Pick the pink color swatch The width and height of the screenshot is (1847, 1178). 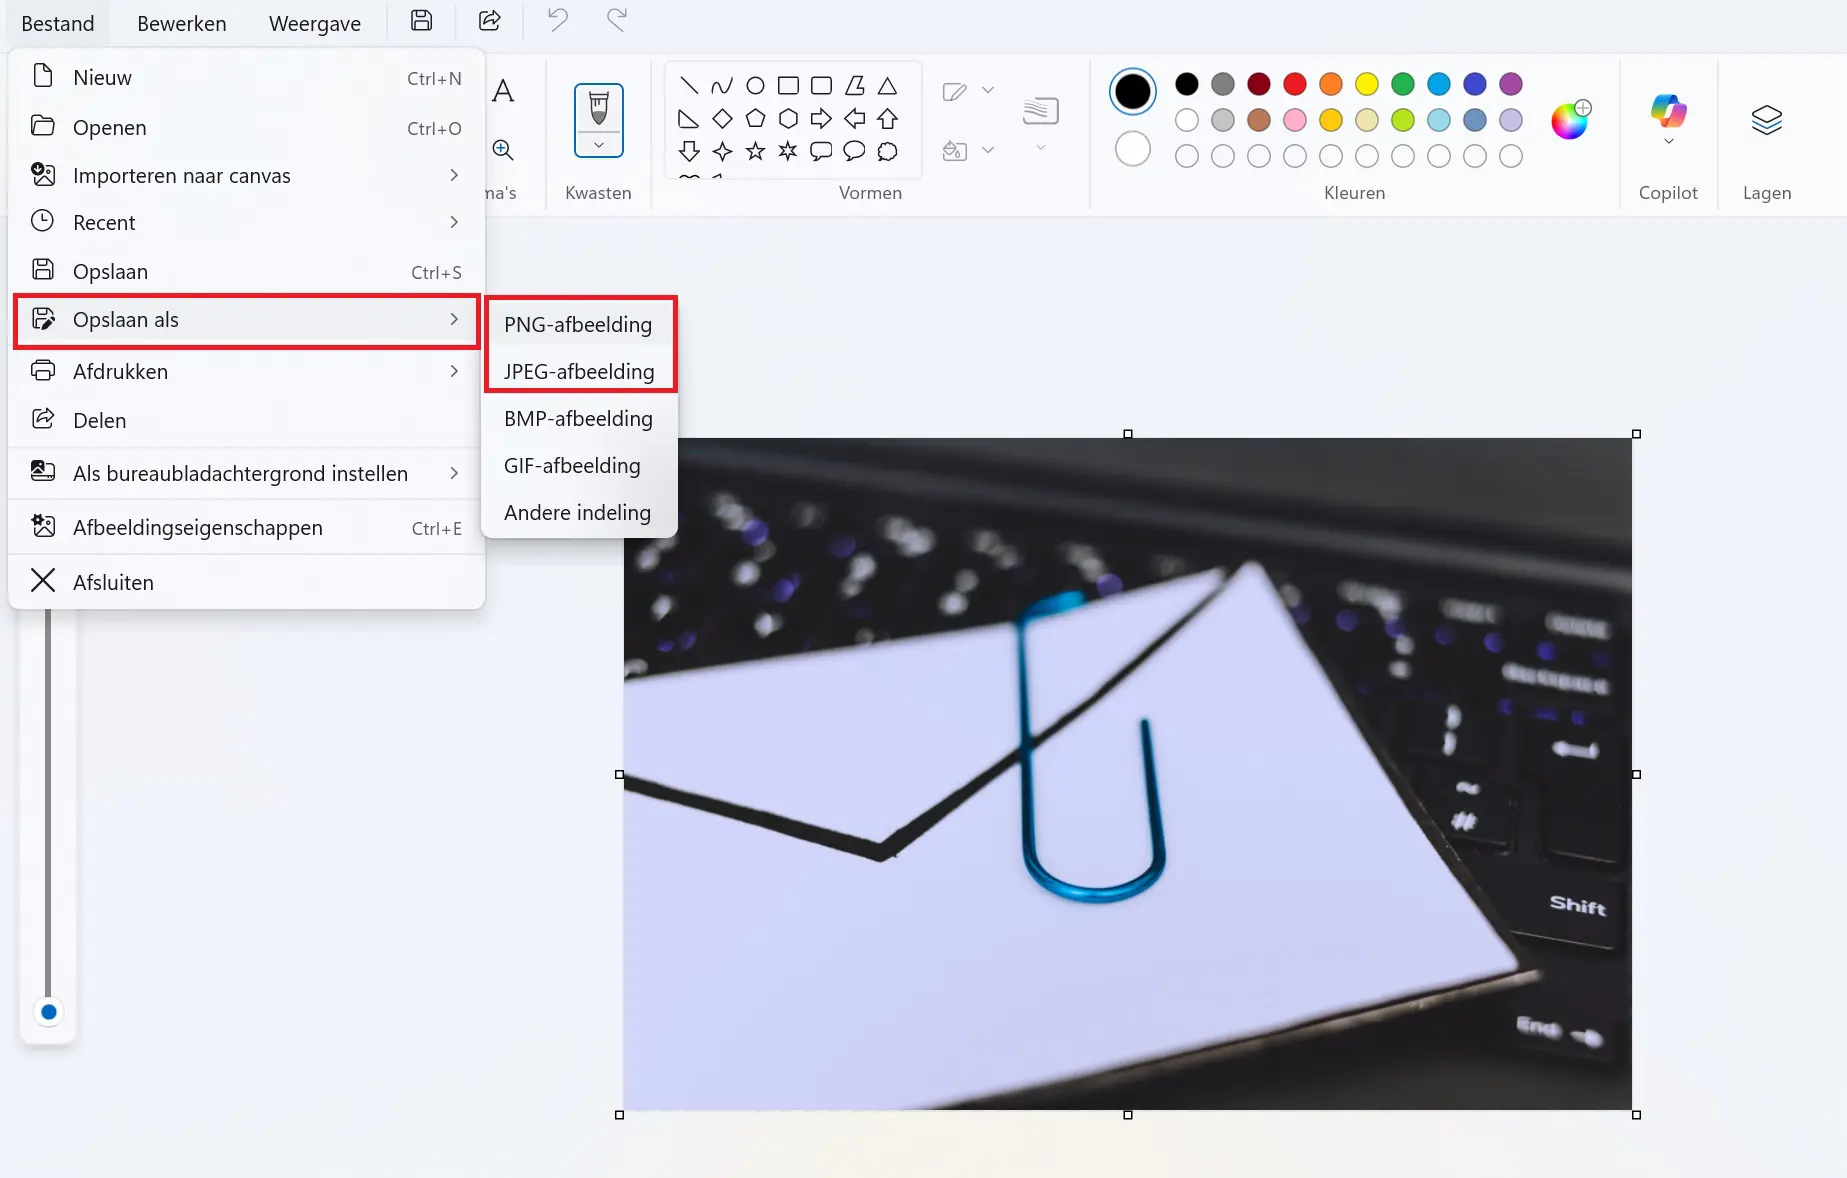(1295, 120)
